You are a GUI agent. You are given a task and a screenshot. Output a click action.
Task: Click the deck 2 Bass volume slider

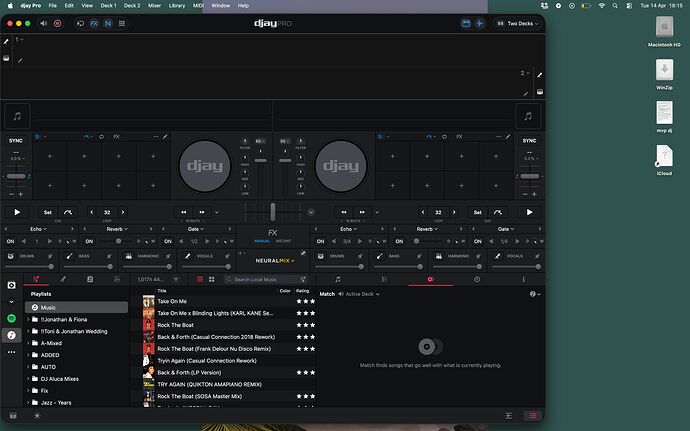398,267
